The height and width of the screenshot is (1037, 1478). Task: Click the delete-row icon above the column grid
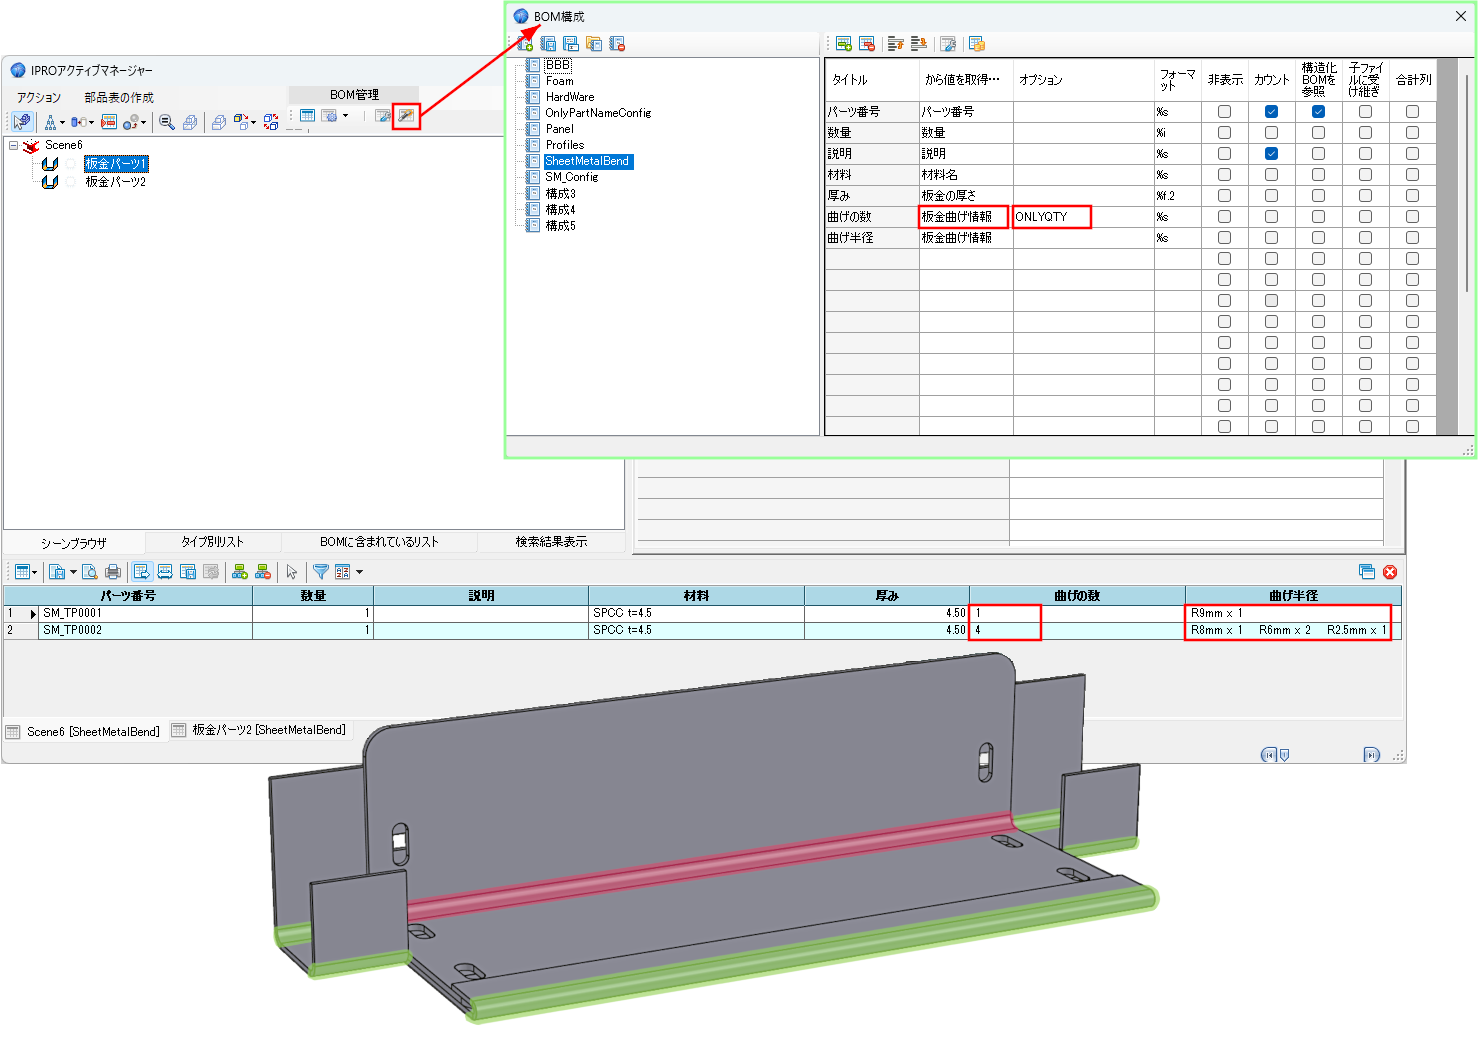867,44
